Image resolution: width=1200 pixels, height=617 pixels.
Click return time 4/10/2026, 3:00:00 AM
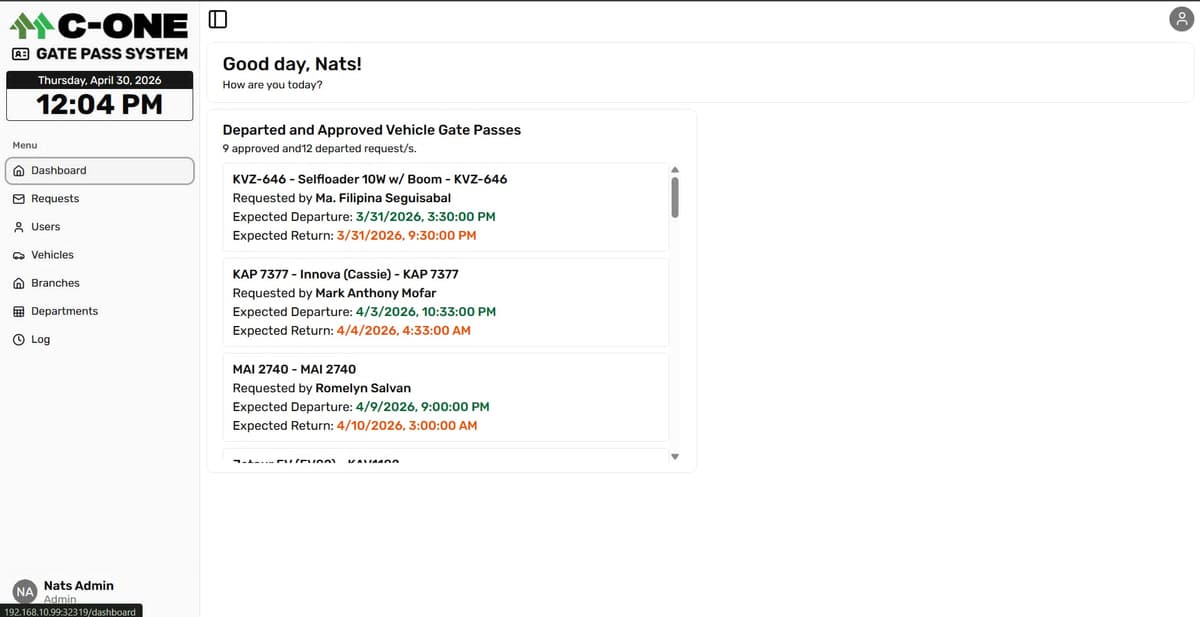pos(407,426)
